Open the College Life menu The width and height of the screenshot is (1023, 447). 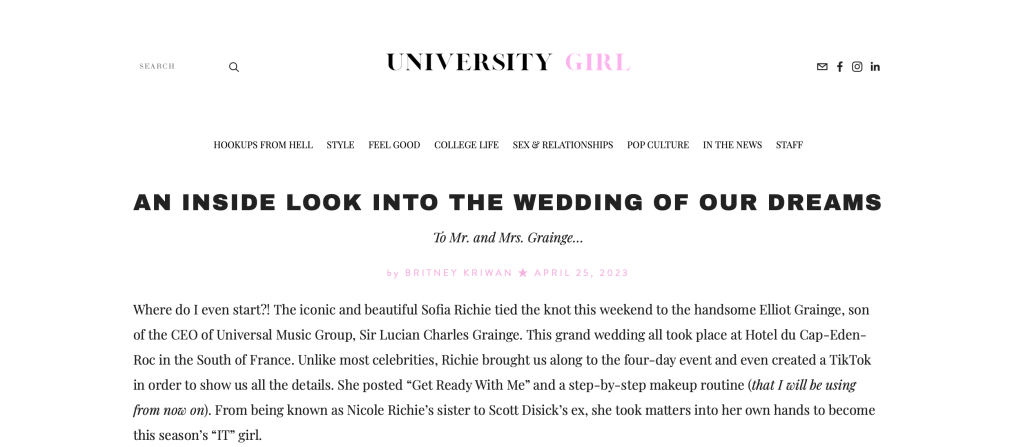coord(466,145)
